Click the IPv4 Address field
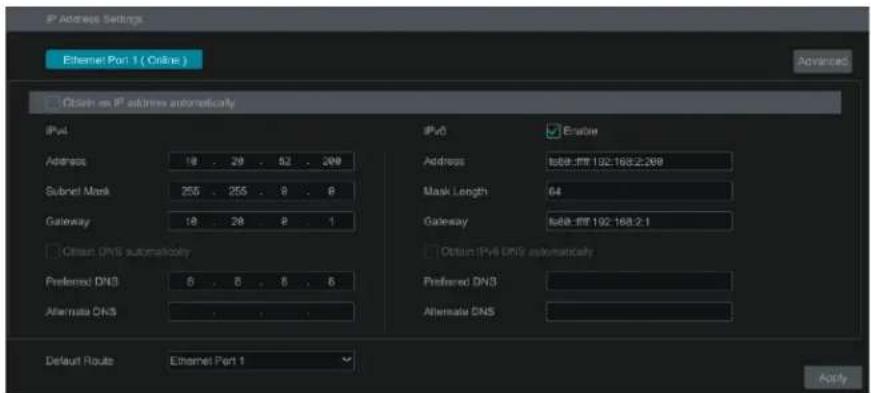871x393 pixels. [261, 161]
